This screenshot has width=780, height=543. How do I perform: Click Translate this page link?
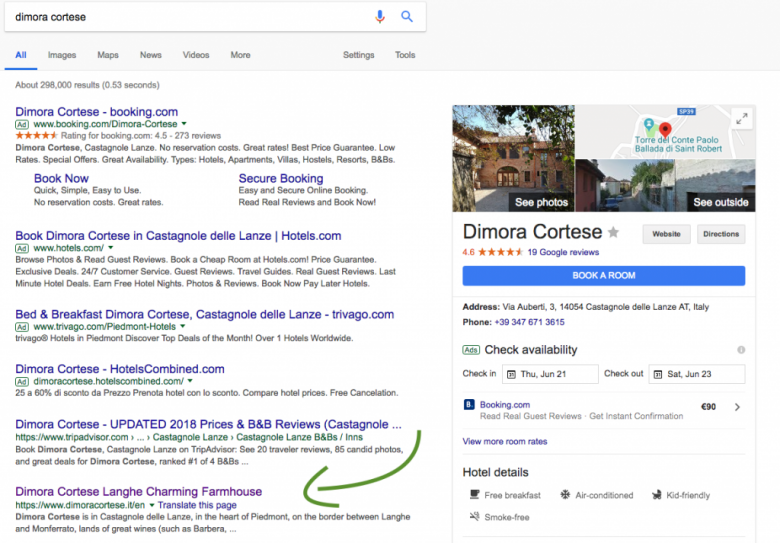pyautogui.click(x=197, y=505)
